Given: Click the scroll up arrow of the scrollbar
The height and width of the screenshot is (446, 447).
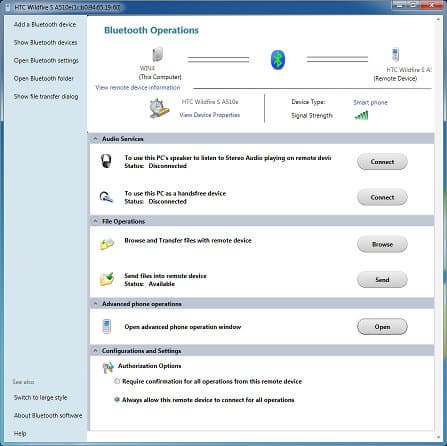Looking at the screenshot, I should pos(438,19).
